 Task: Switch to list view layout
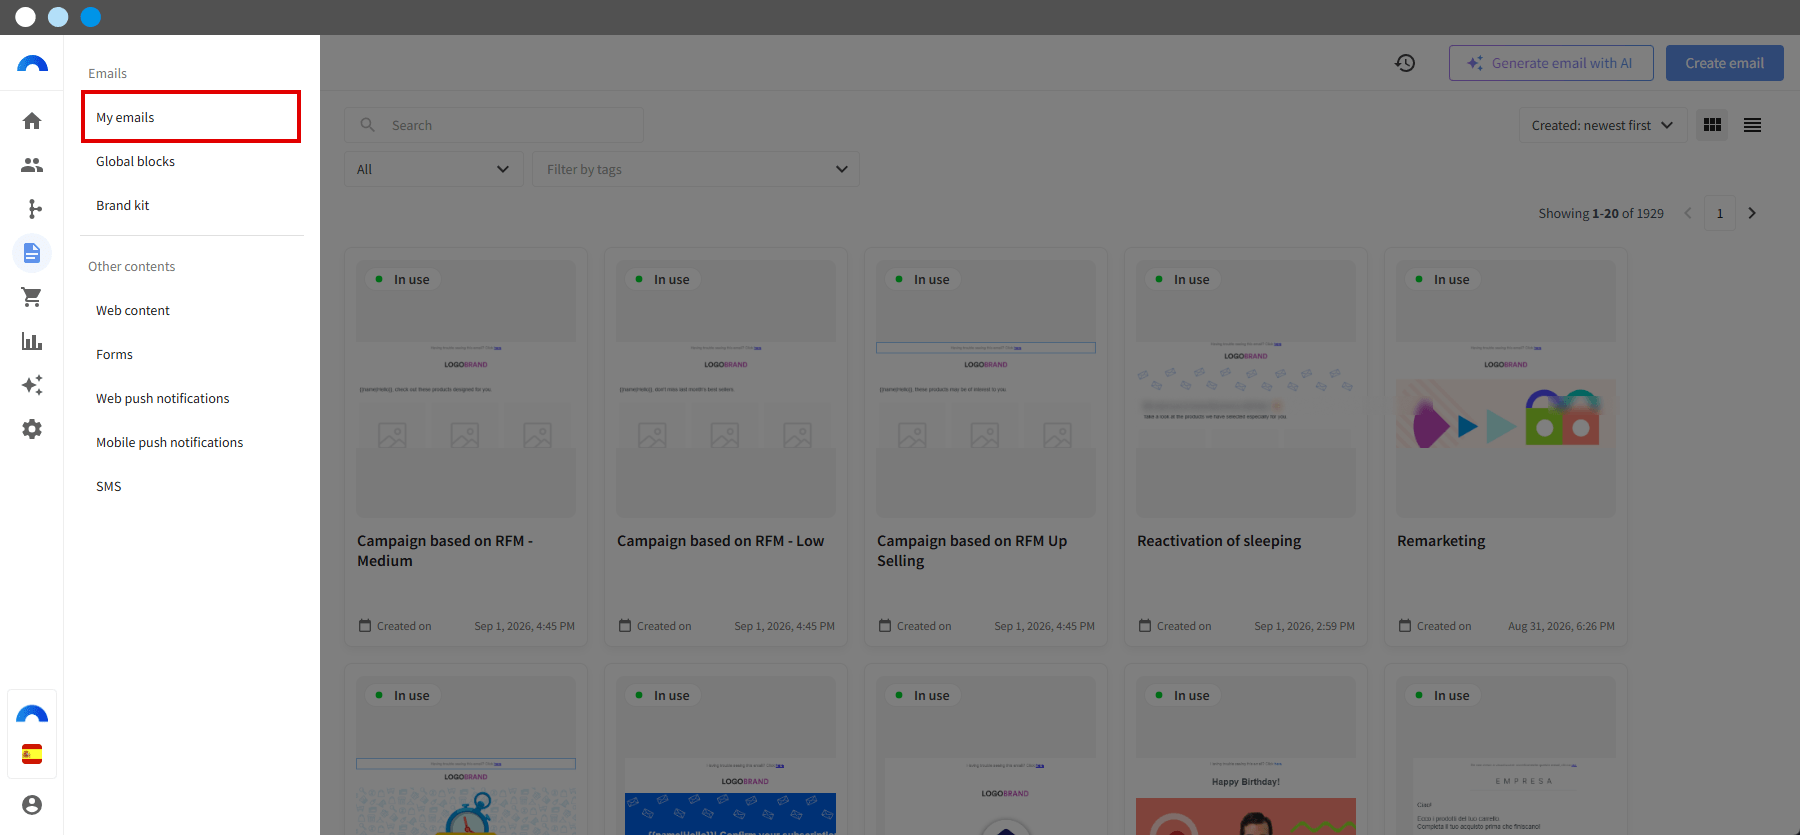(1752, 125)
